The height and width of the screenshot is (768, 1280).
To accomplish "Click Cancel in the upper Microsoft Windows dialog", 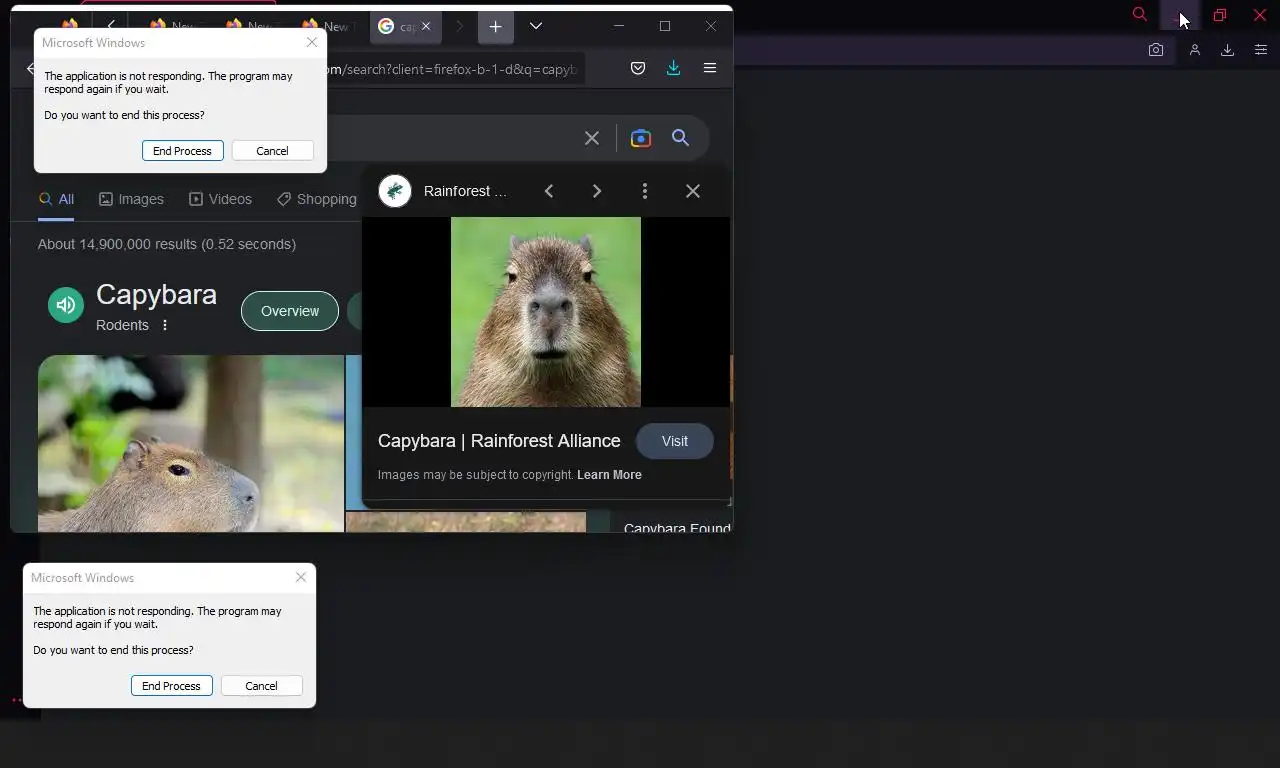I will click(x=272, y=151).
